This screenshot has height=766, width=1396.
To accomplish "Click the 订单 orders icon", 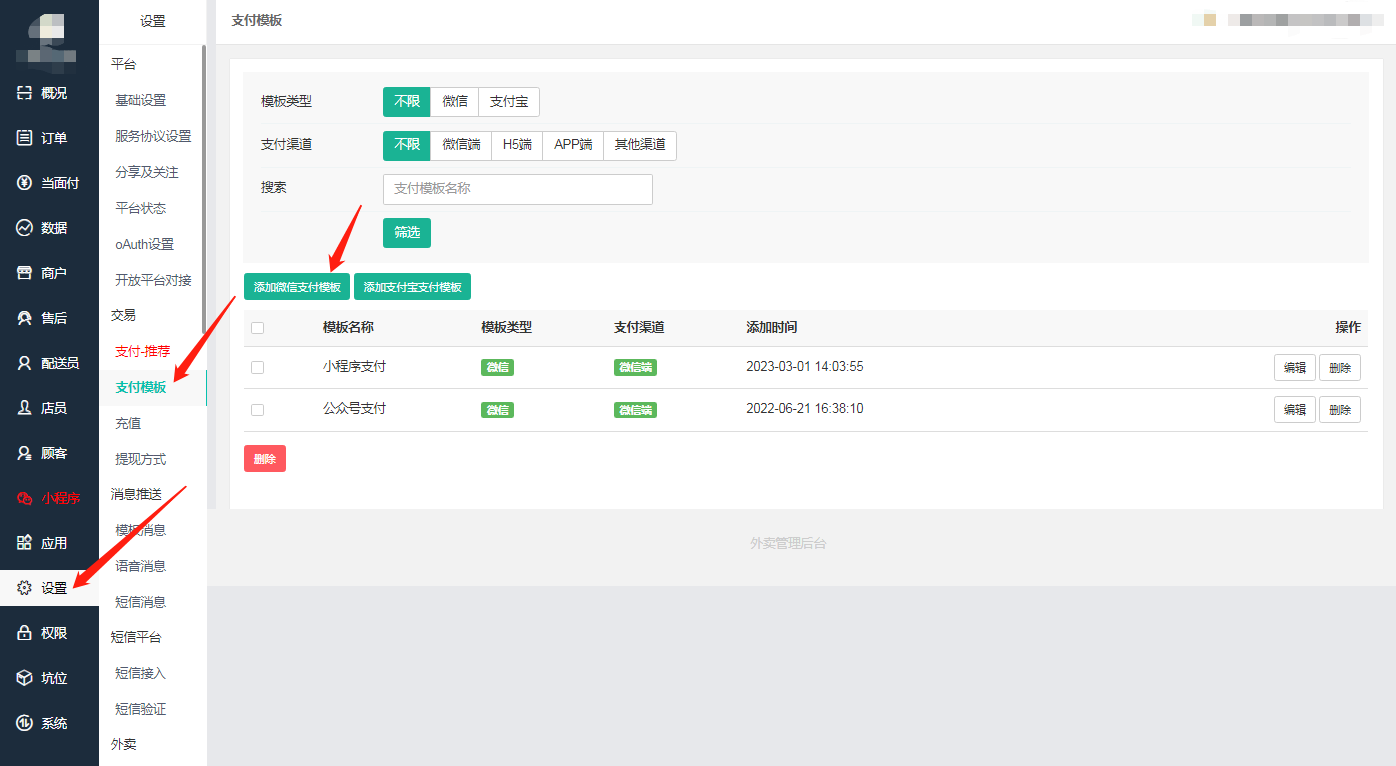I will (25, 138).
